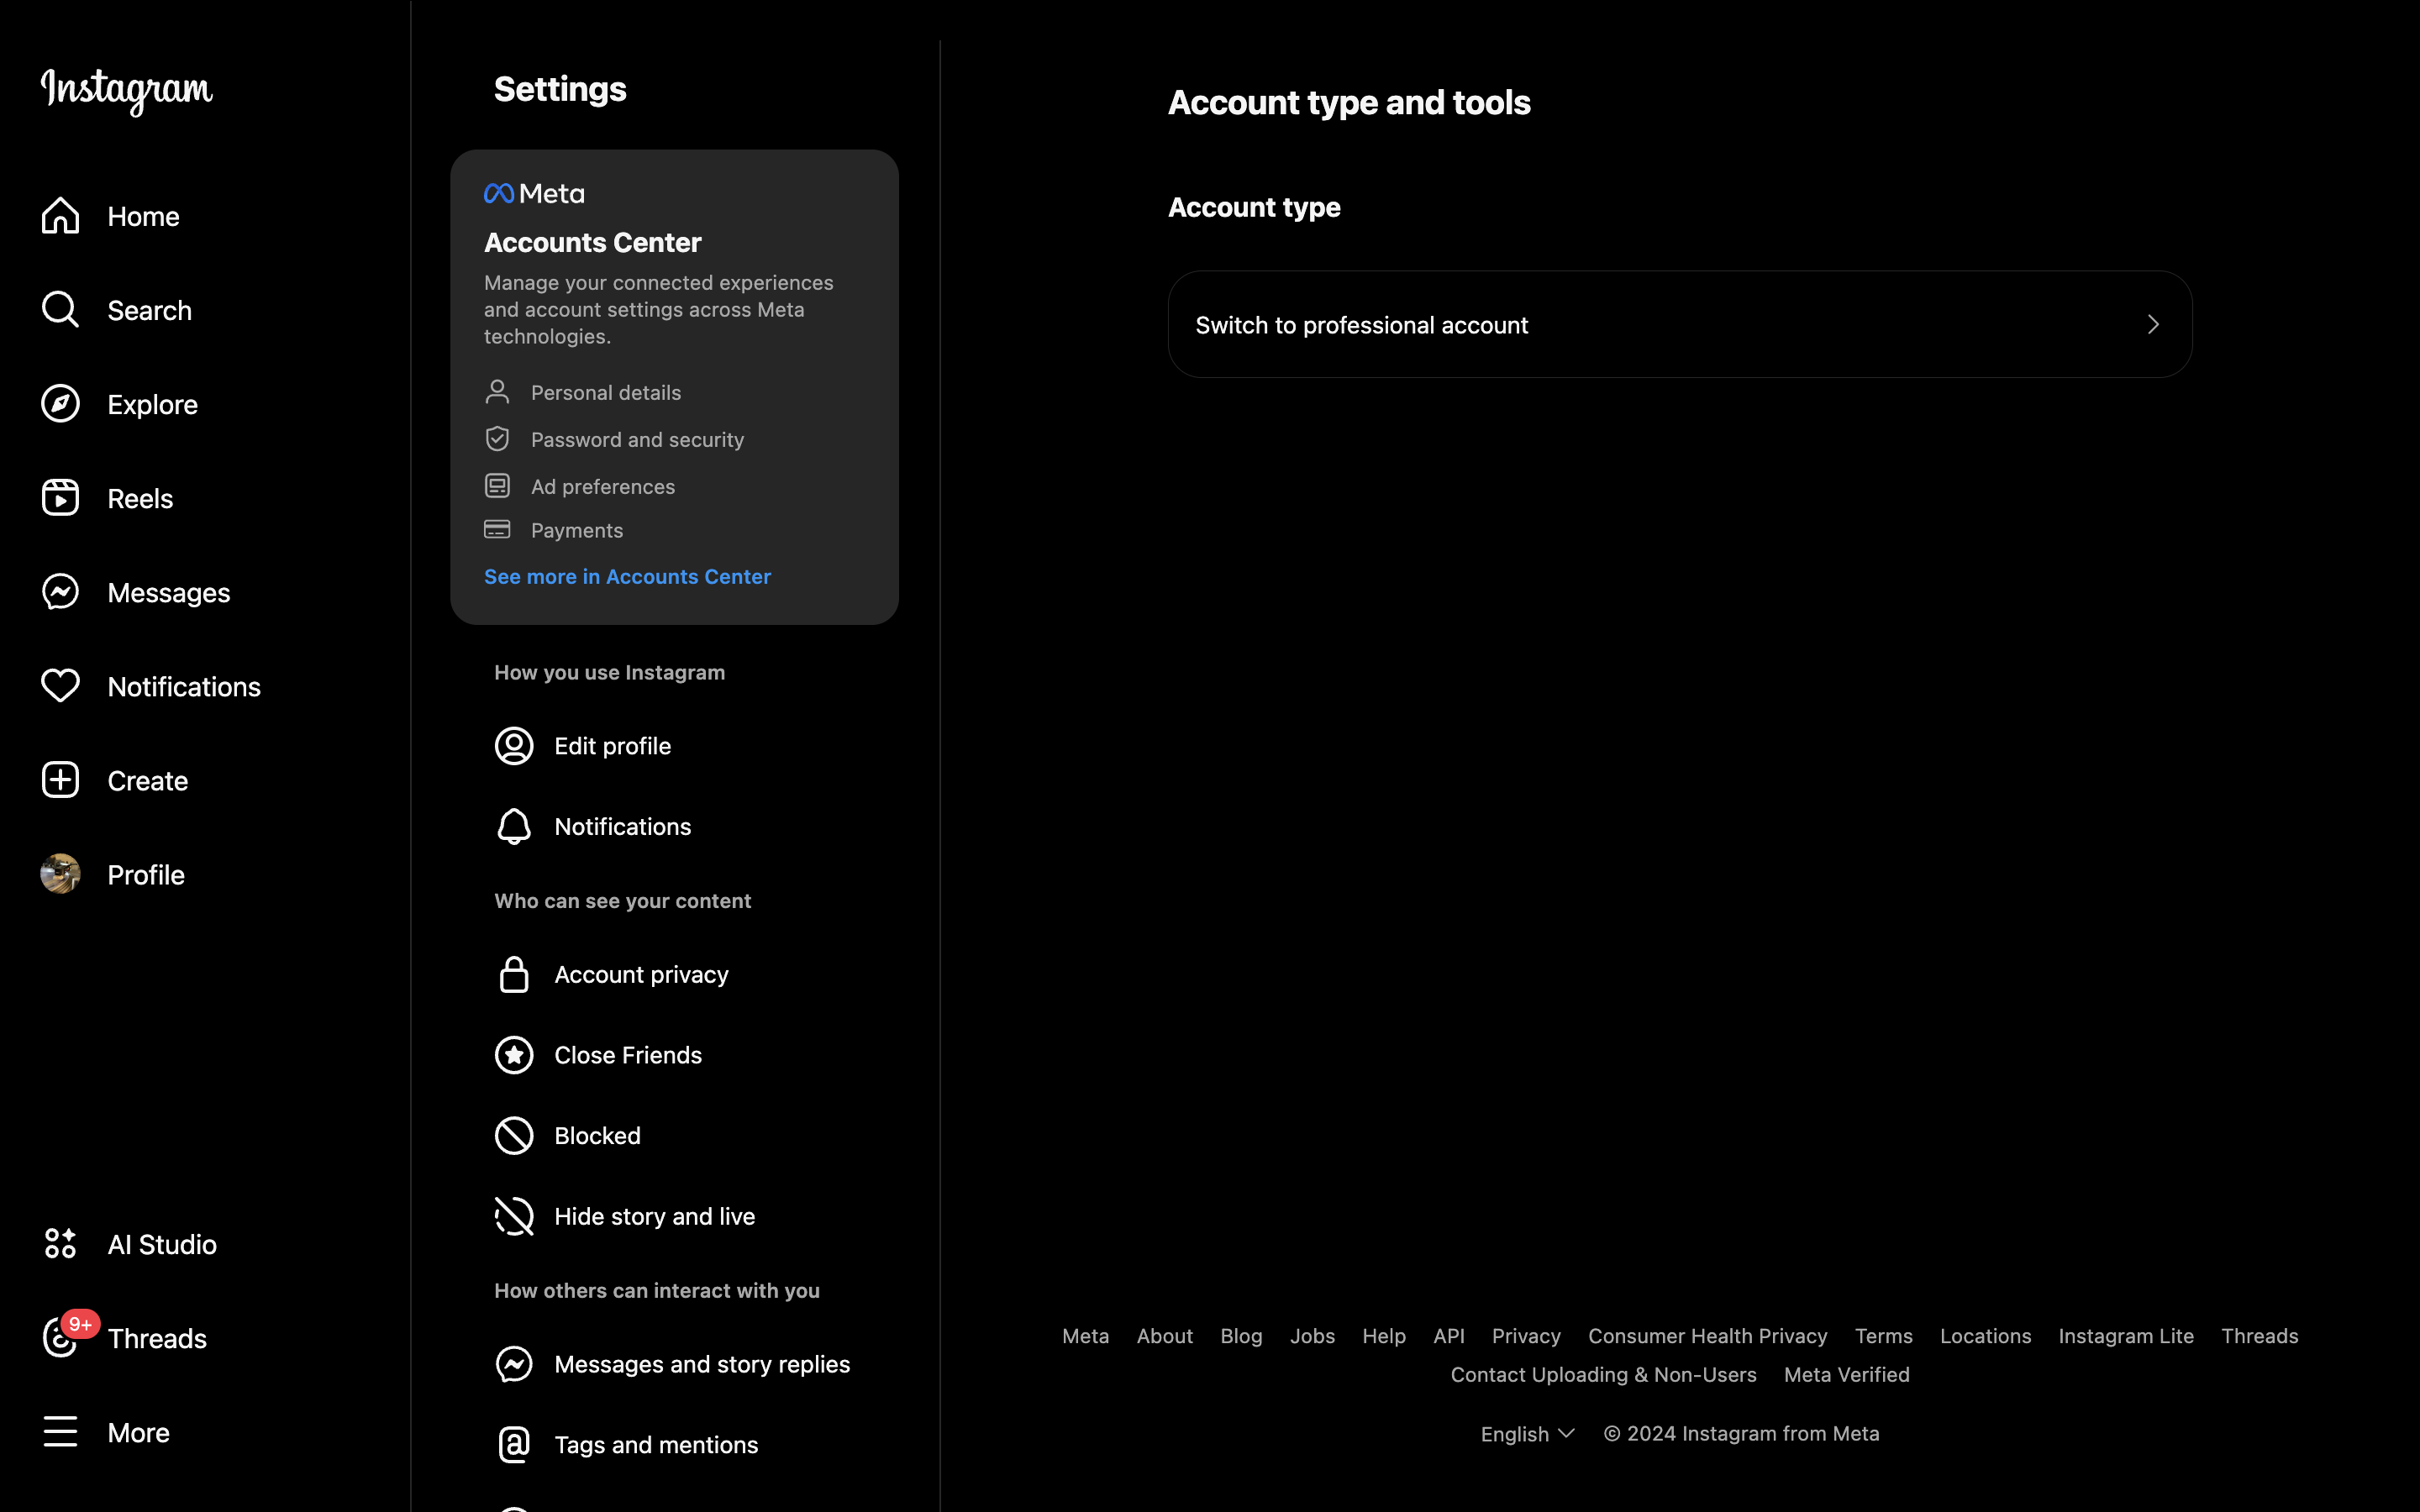The height and width of the screenshot is (1512, 2420).
Task: Click the Close Friends star icon
Action: pos(514,1055)
